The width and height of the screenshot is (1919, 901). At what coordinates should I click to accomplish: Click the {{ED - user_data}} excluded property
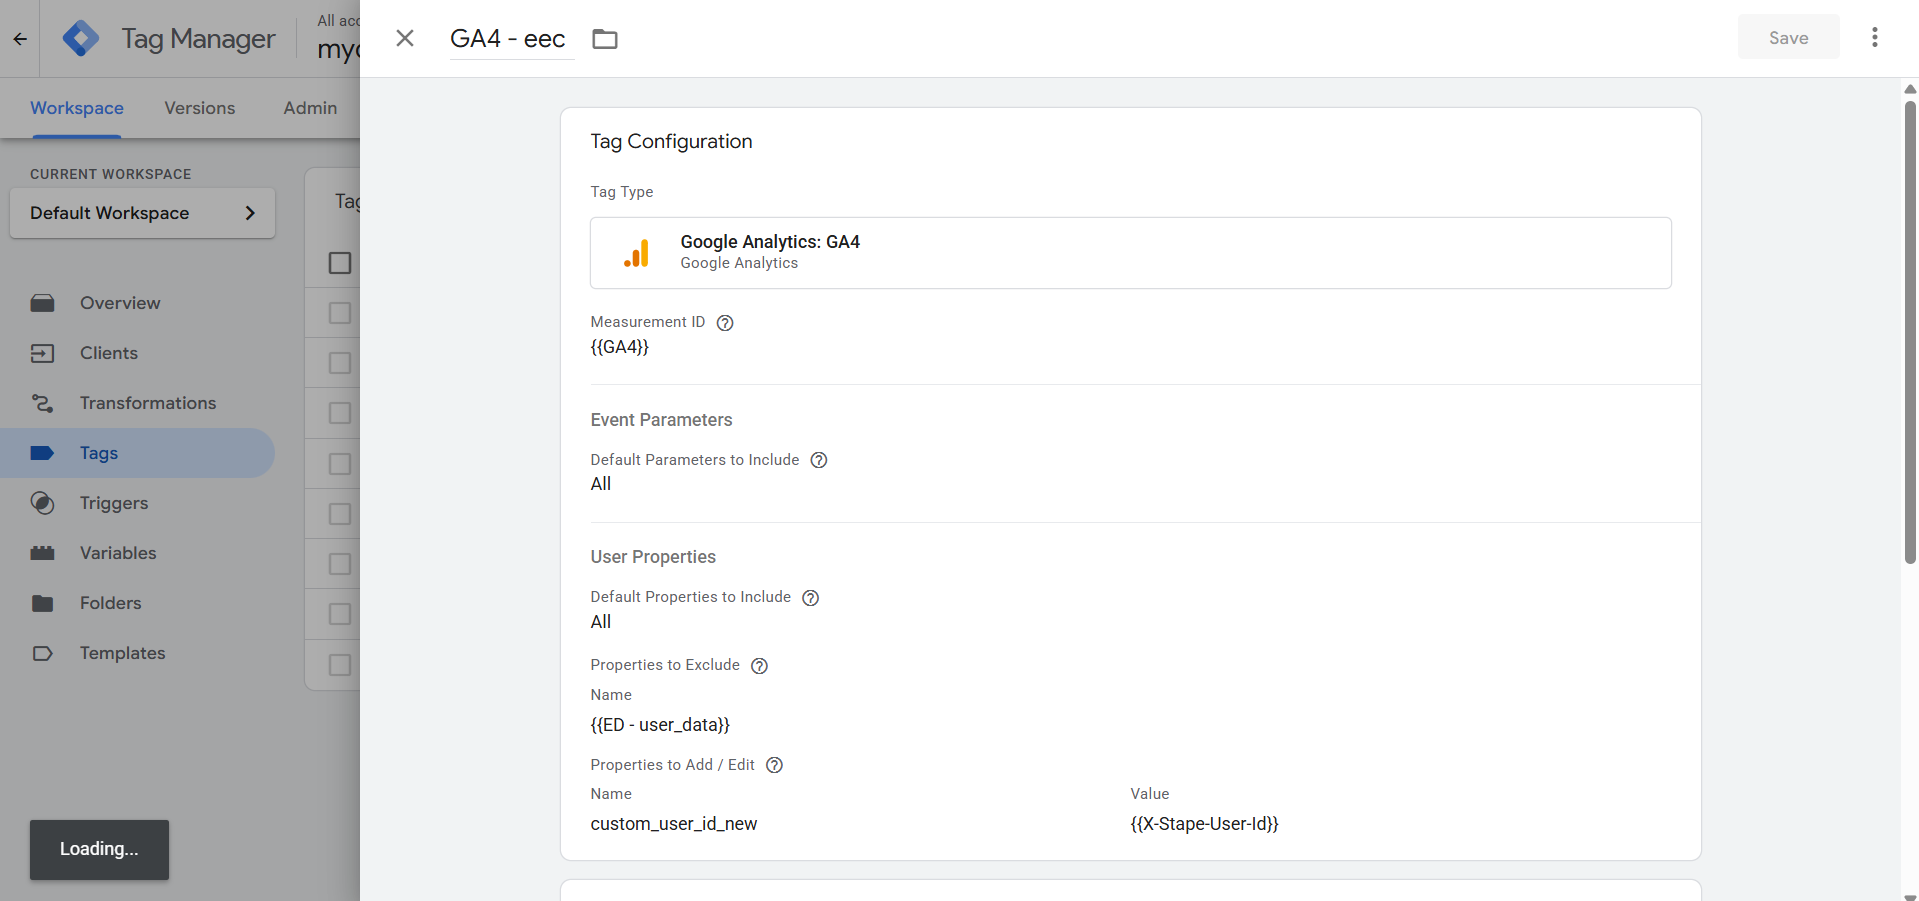point(660,725)
